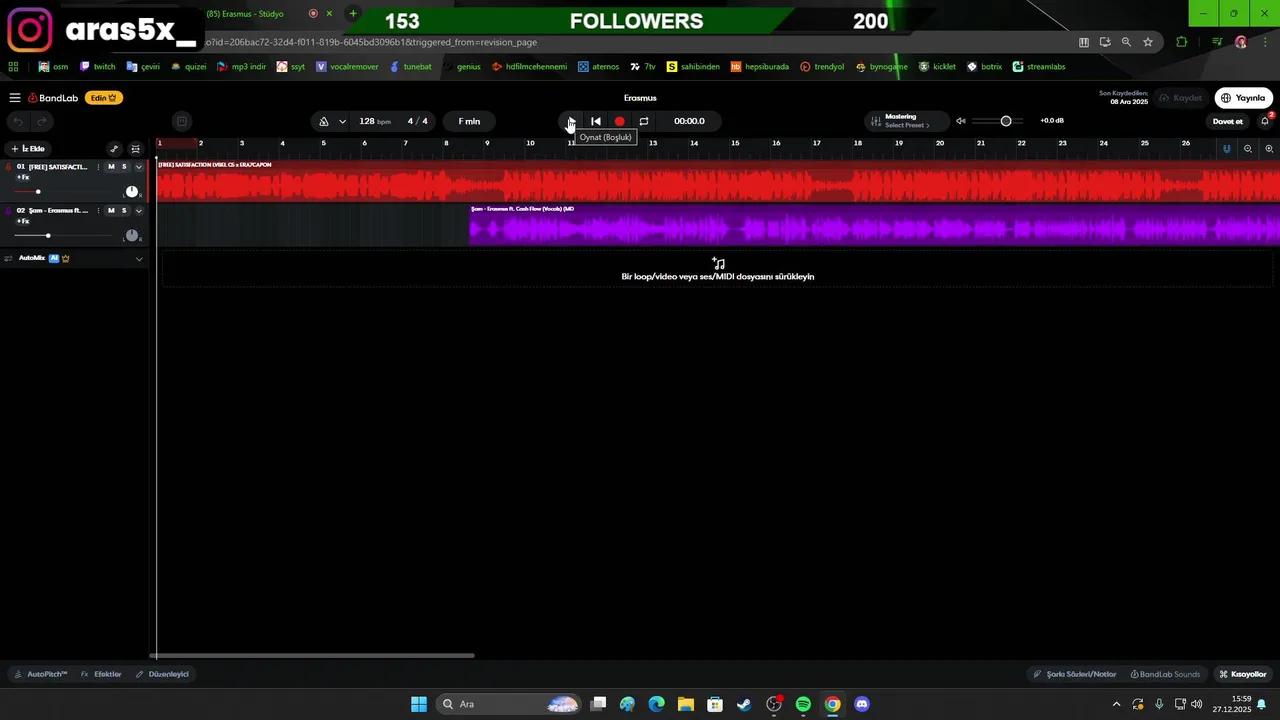Open the metronome settings dropdown arrow
Image resolution: width=1280 pixels, height=720 pixels.
click(x=342, y=121)
